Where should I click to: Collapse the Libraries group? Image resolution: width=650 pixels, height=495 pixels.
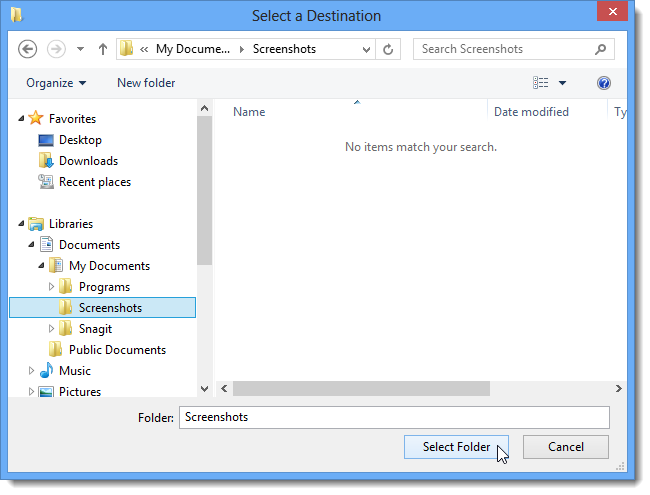(x=21, y=224)
